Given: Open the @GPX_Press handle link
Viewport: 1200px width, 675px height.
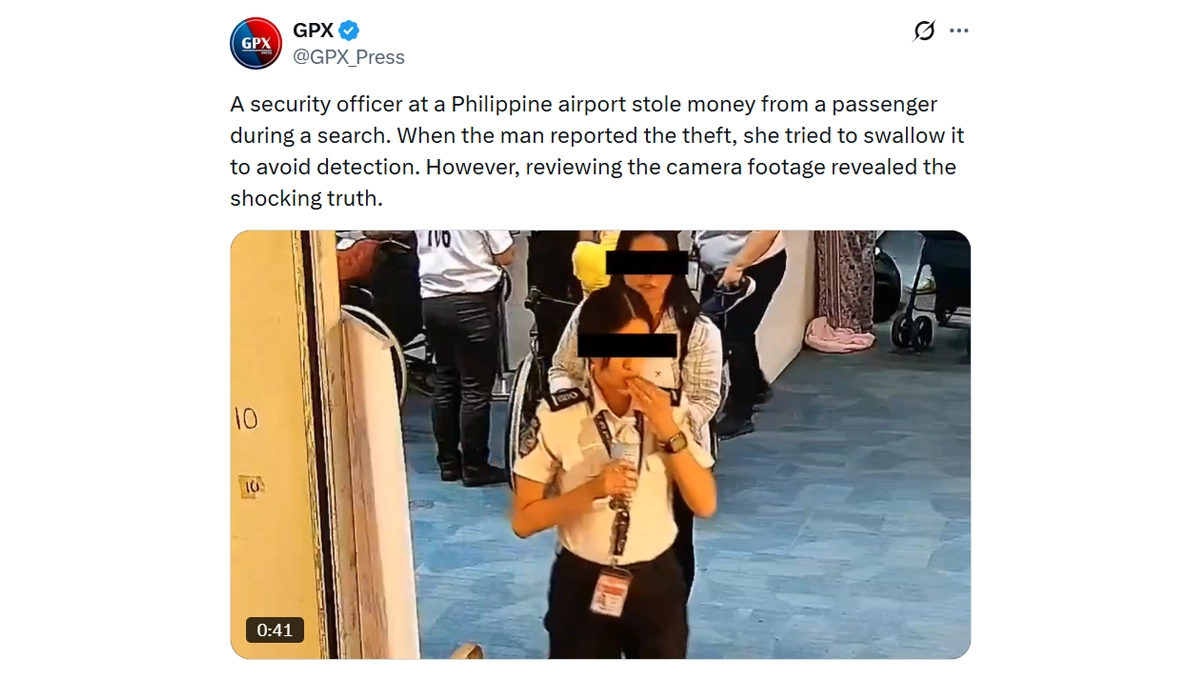Looking at the screenshot, I should (x=348, y=57).
